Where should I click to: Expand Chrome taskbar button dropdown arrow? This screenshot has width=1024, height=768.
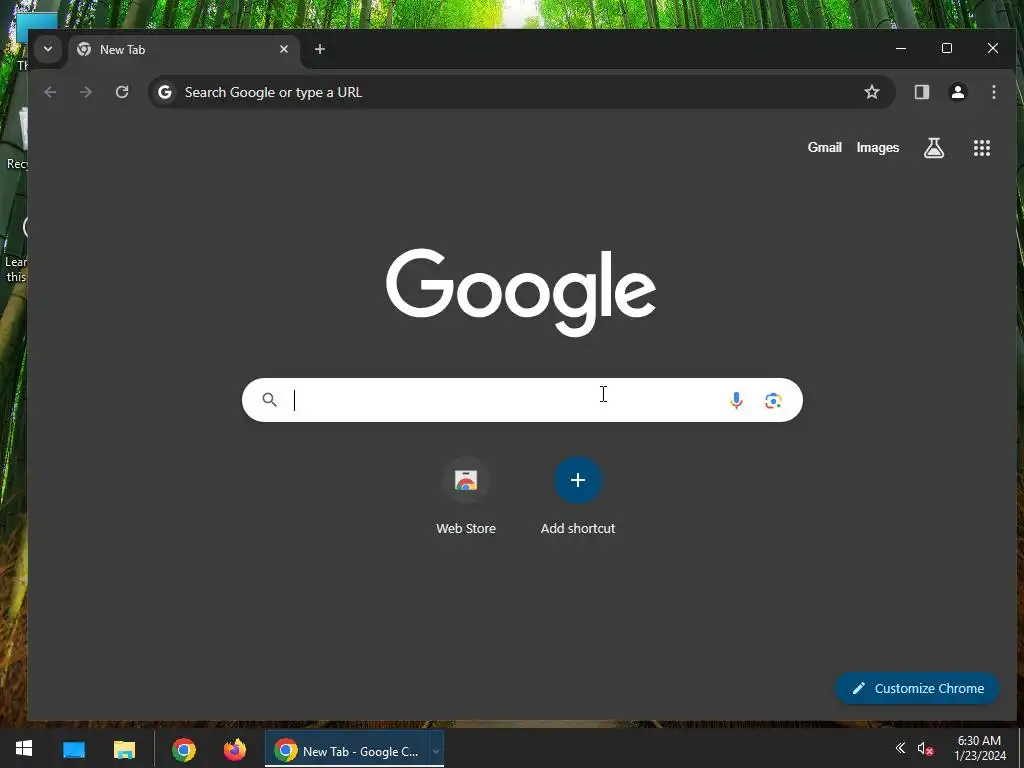pyautogui.click(x=436, y=751)
